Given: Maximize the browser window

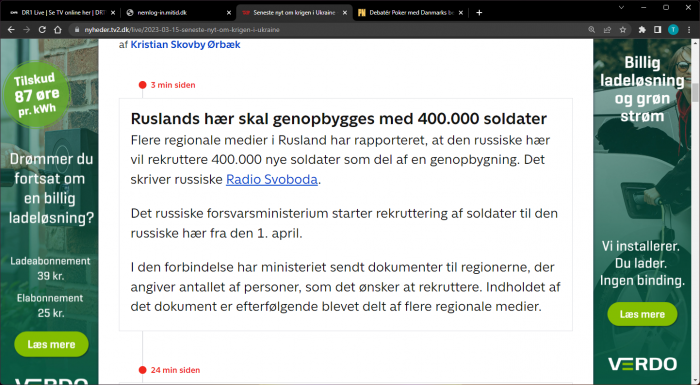Looking at the screenshot, I should click(666, 8).
